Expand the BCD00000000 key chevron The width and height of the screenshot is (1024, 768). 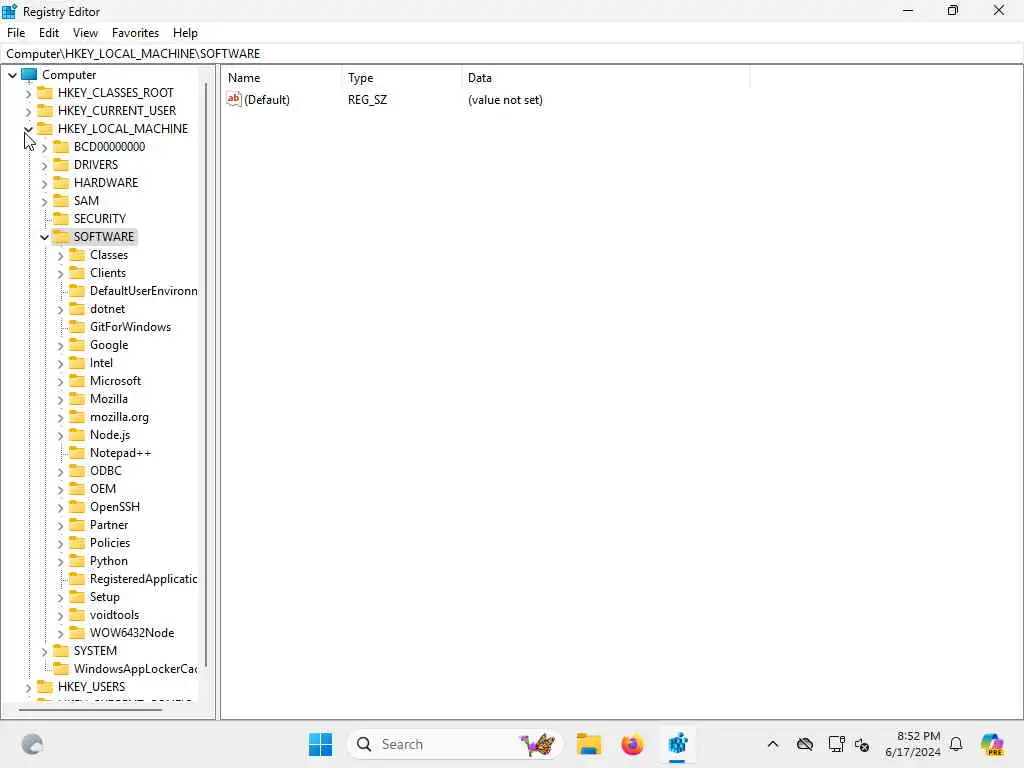44,148
